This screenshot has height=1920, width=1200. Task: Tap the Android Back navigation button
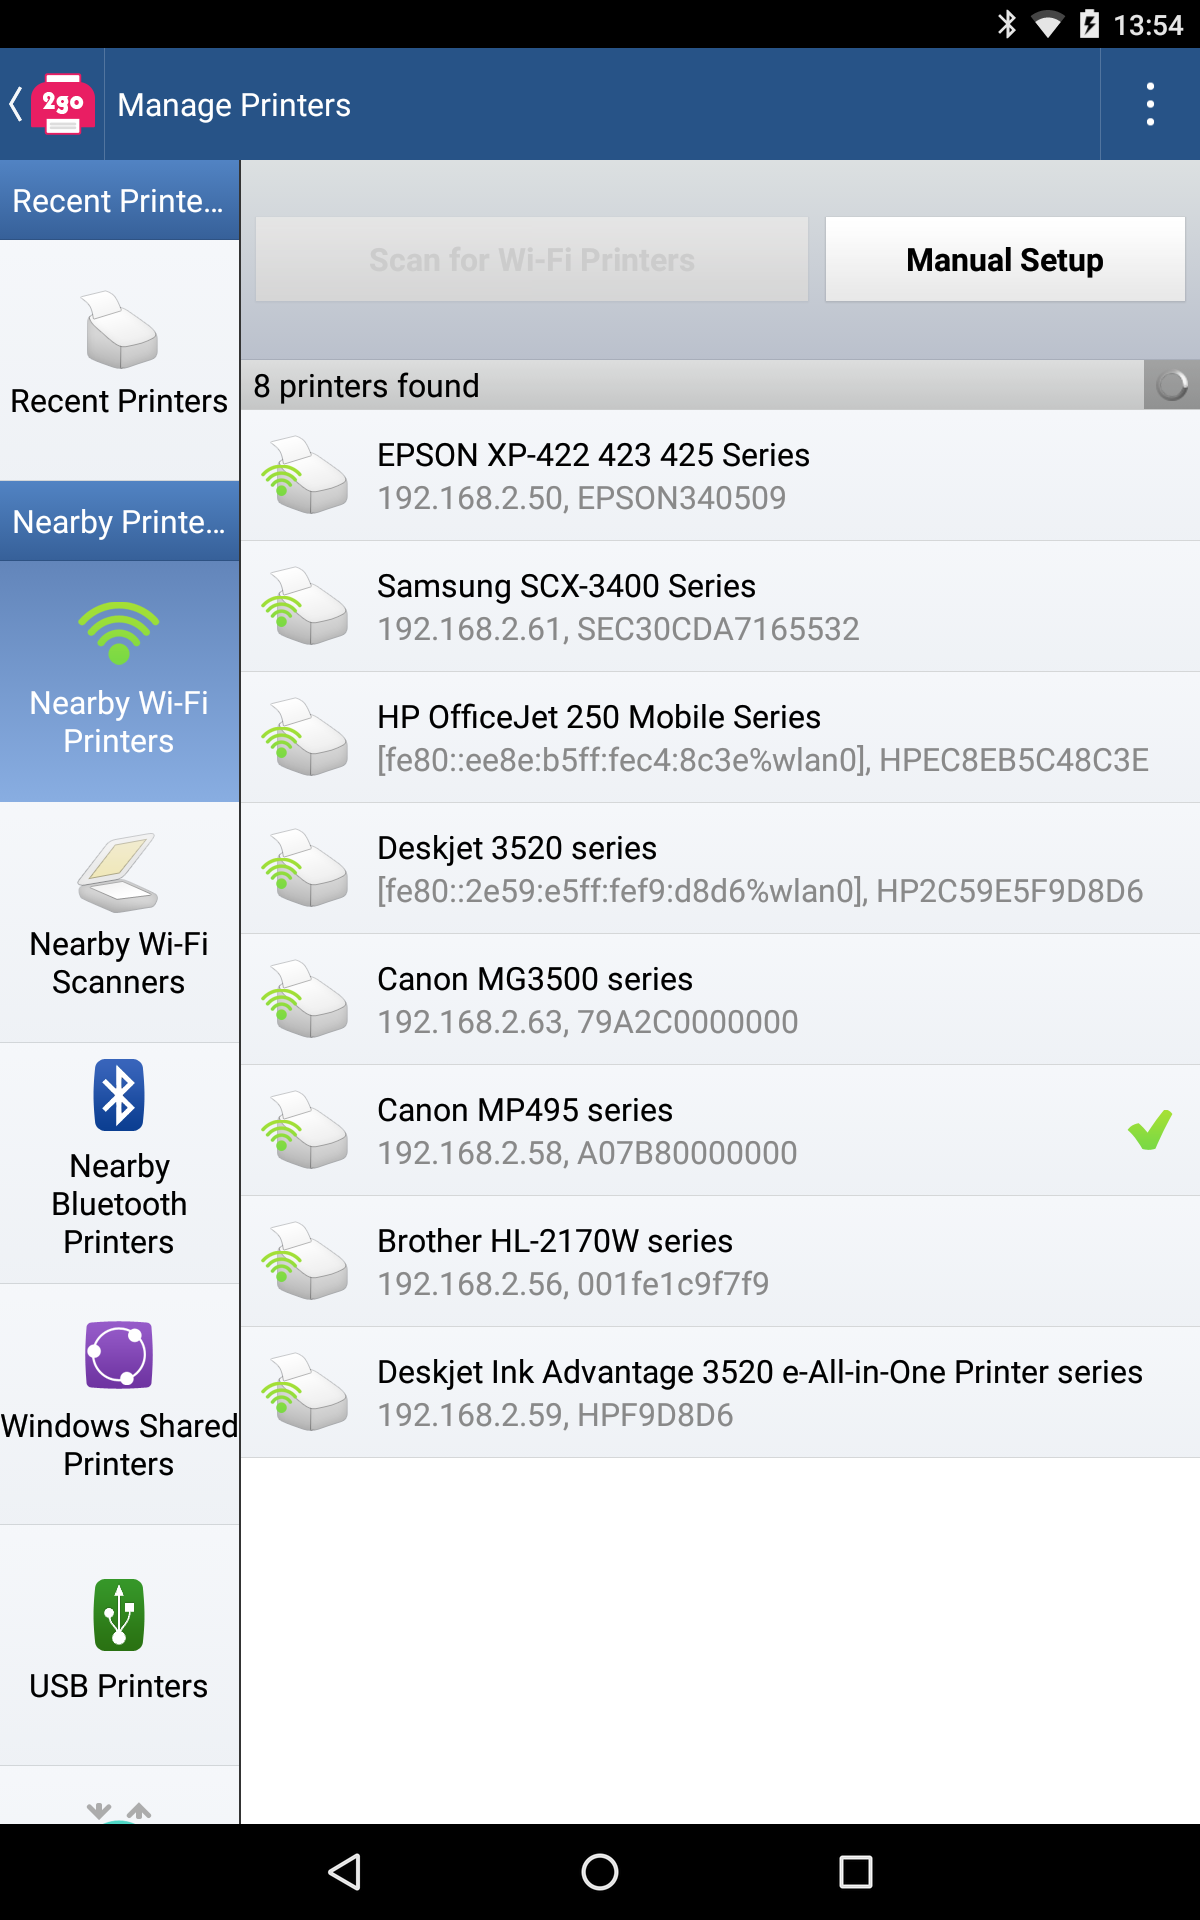tap(345, 1871)
